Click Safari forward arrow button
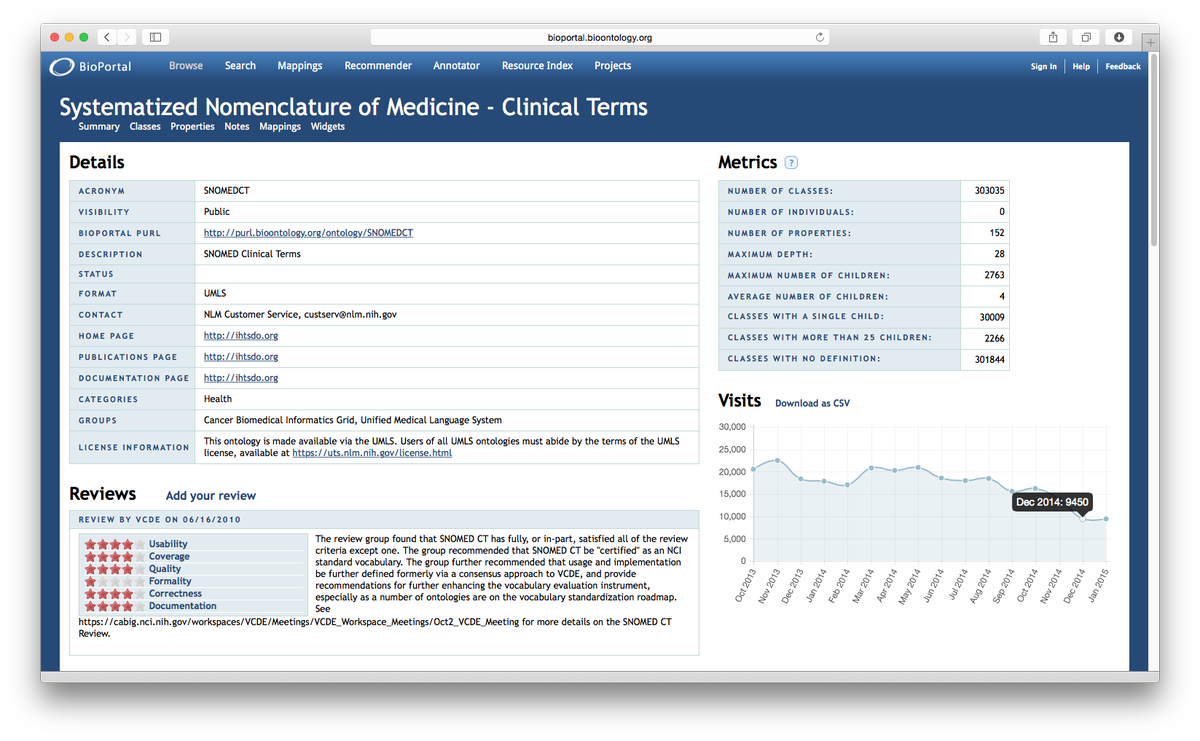 pyautogui.click(x=127, y=37)
